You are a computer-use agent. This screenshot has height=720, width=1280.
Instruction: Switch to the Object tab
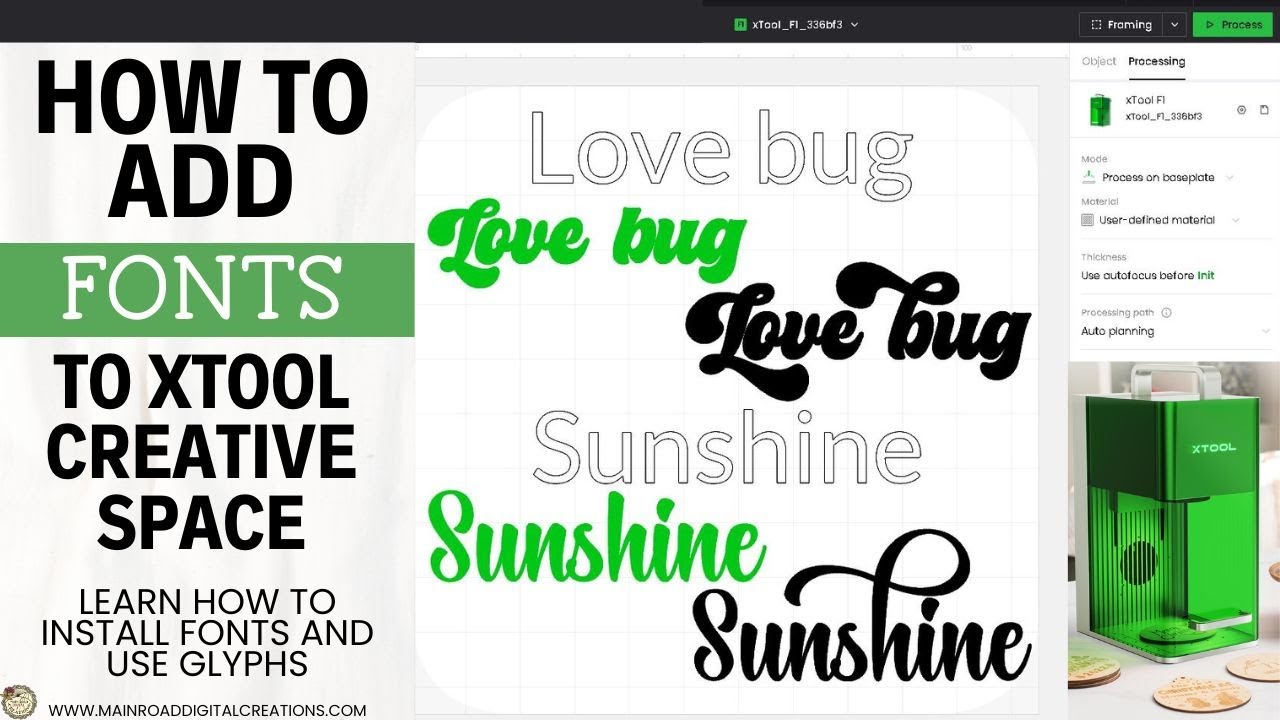(1099, 61)
